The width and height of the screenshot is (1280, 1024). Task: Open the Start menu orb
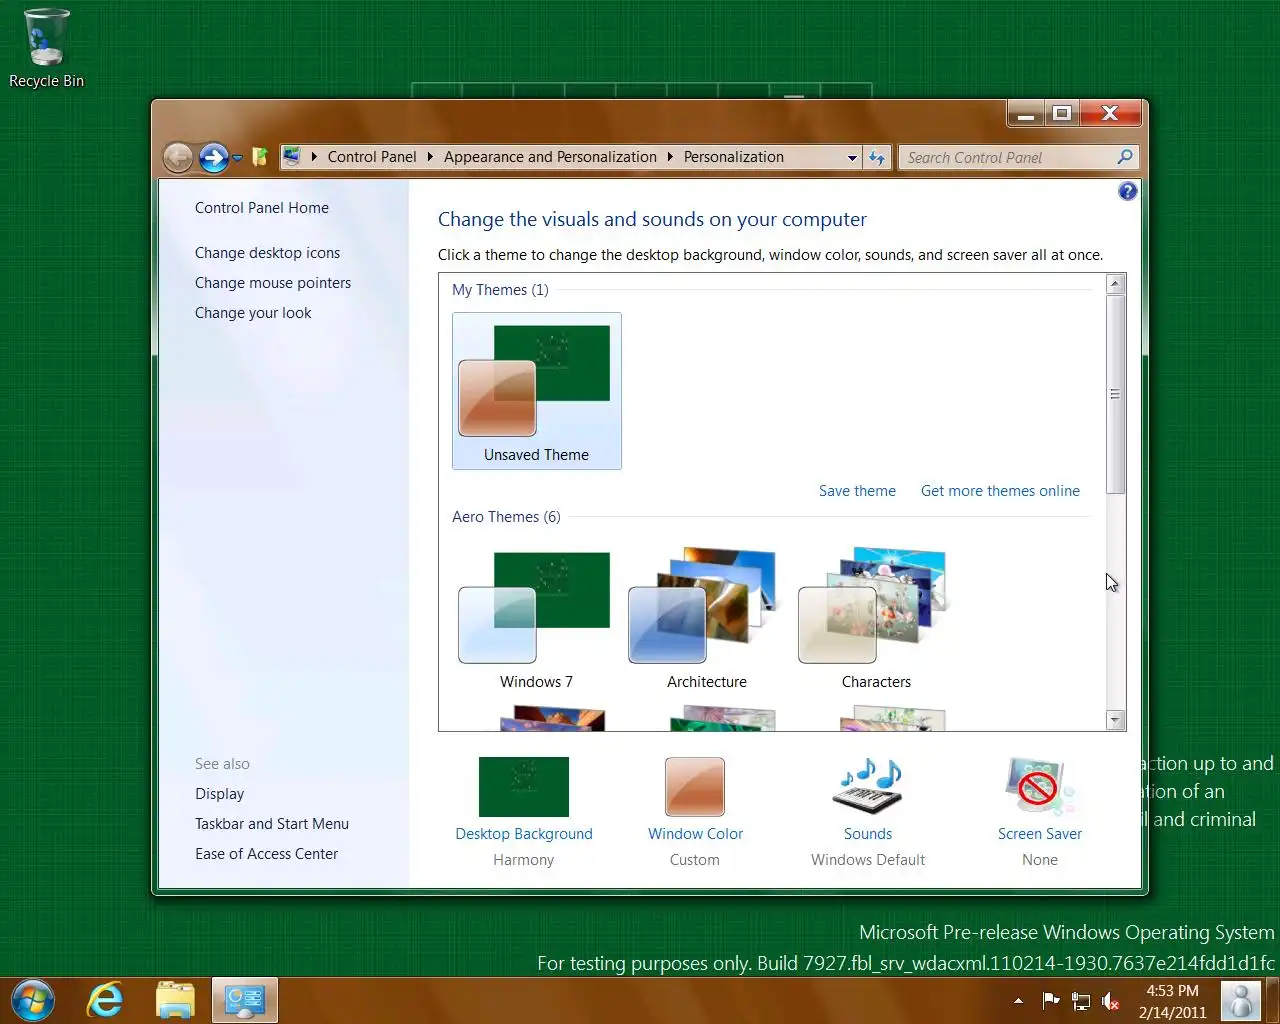[x=34, y=1000]
